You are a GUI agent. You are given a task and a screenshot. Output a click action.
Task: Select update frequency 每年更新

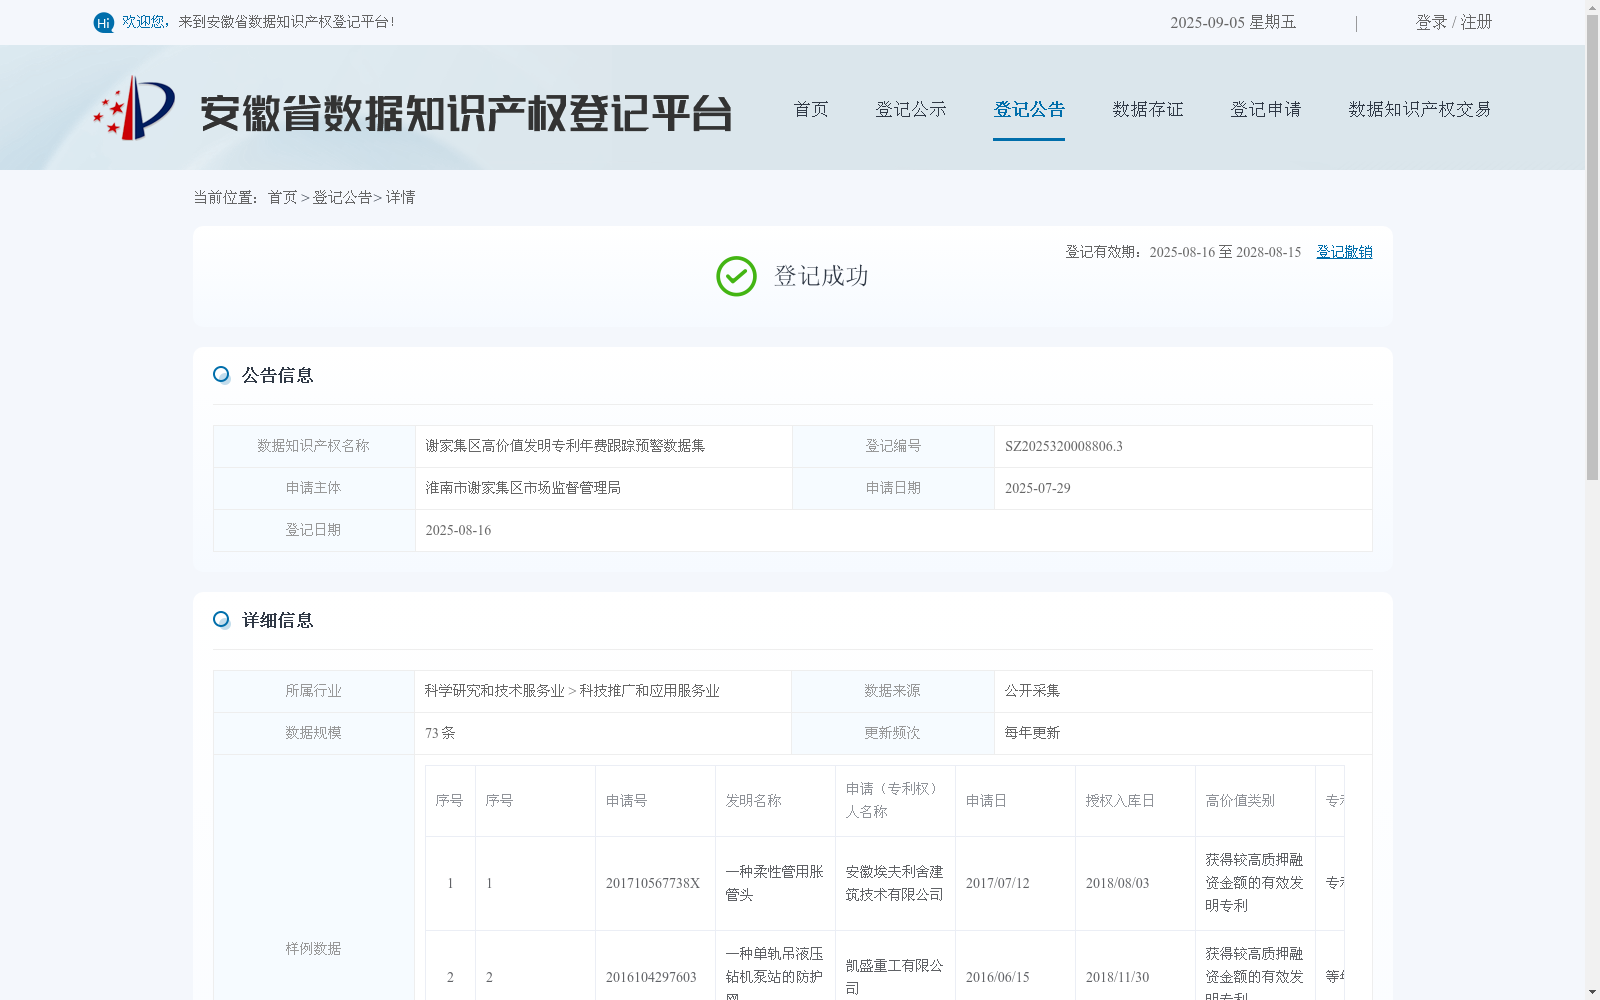[1032, 733]
